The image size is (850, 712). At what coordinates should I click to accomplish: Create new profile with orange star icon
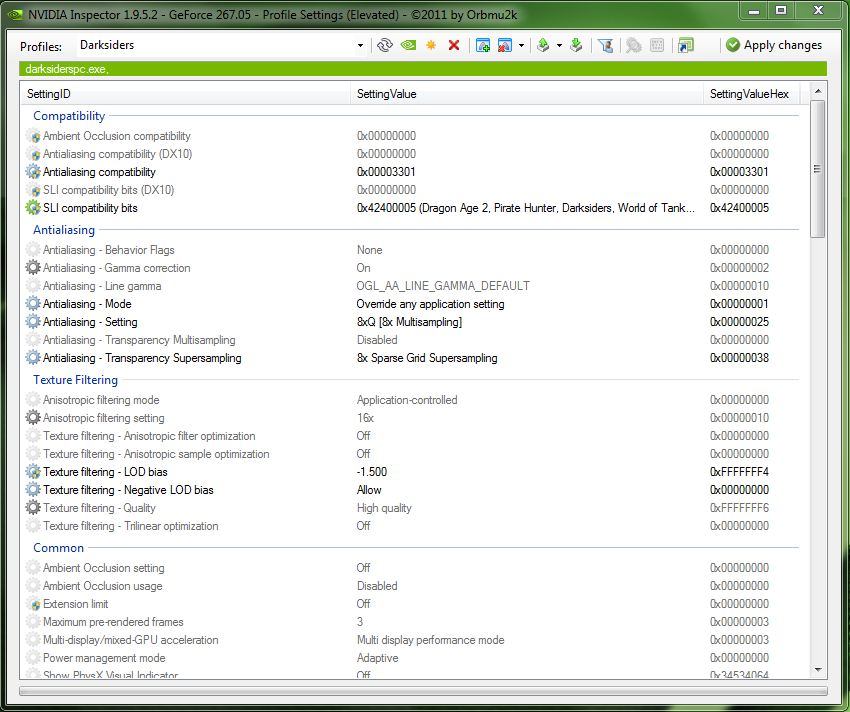[431, 46]
